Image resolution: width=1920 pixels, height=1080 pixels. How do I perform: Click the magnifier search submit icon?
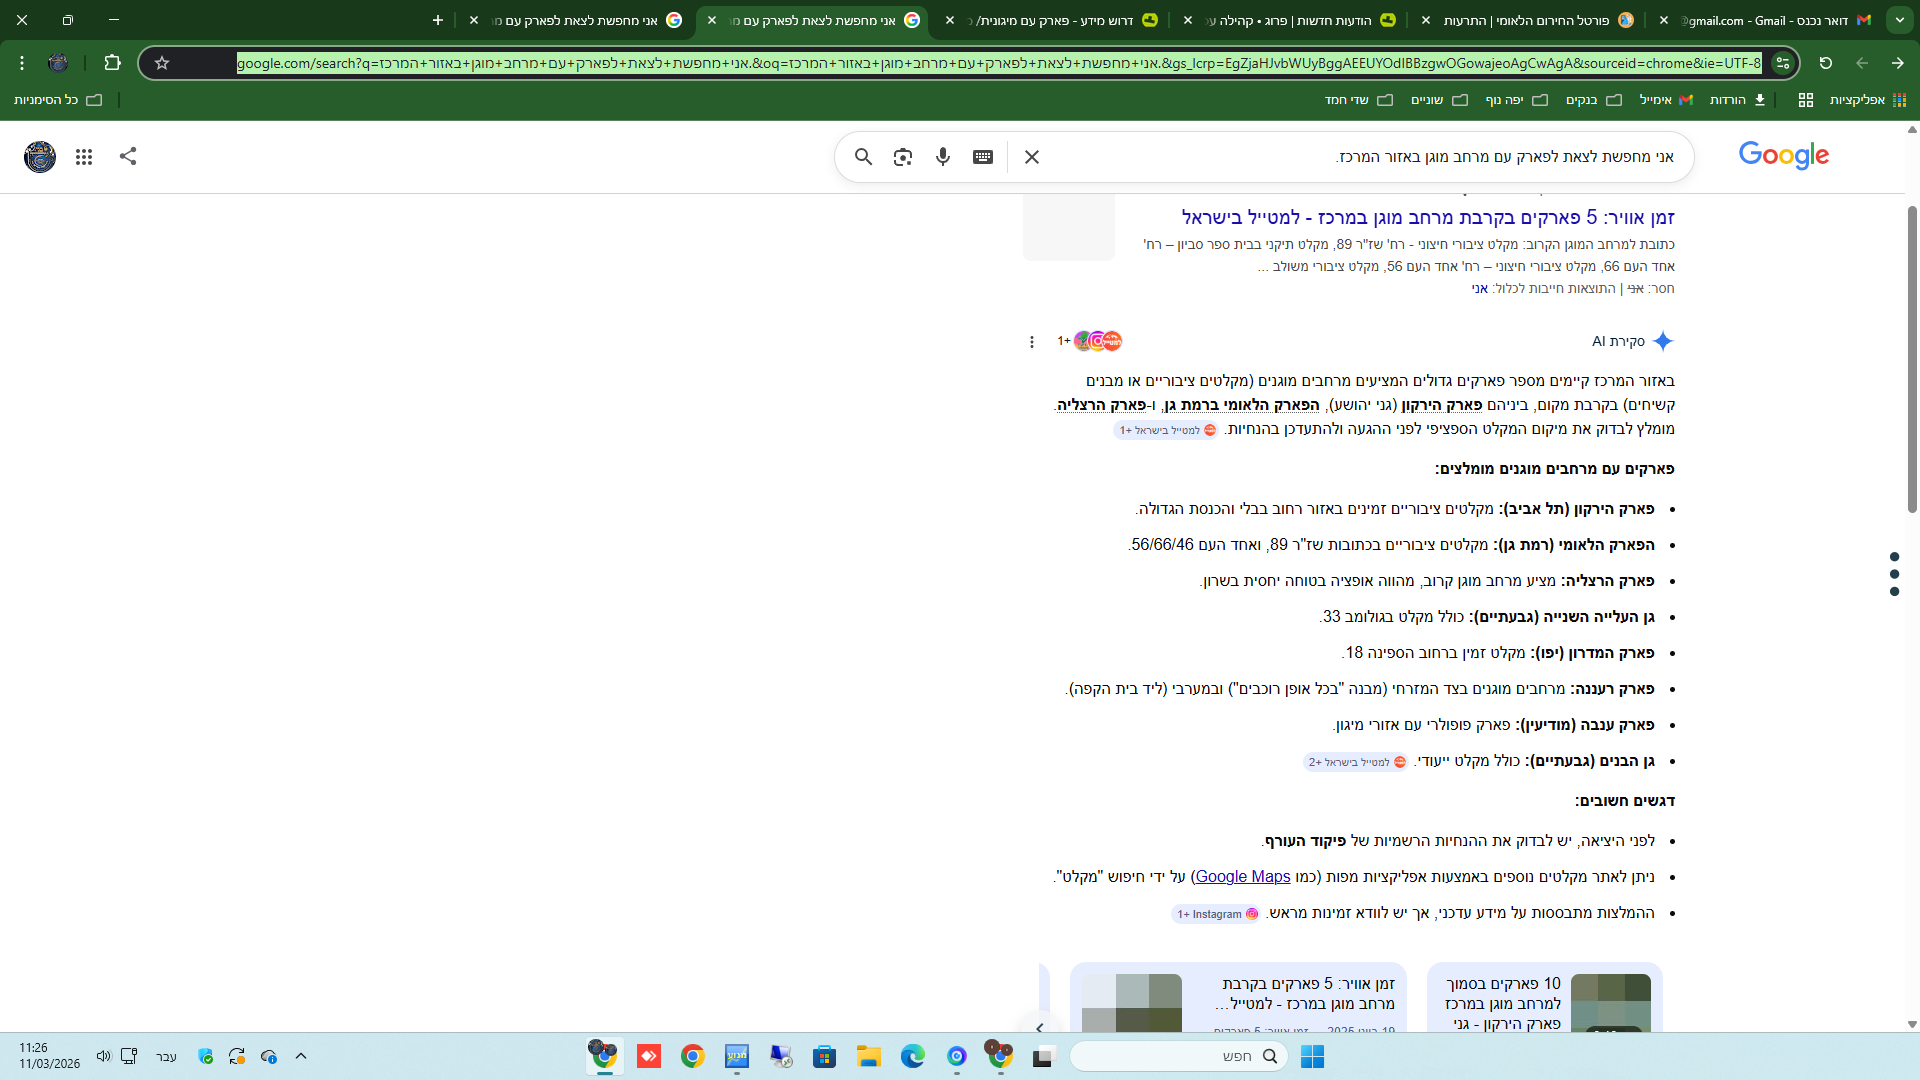click(x=864, y=157)
